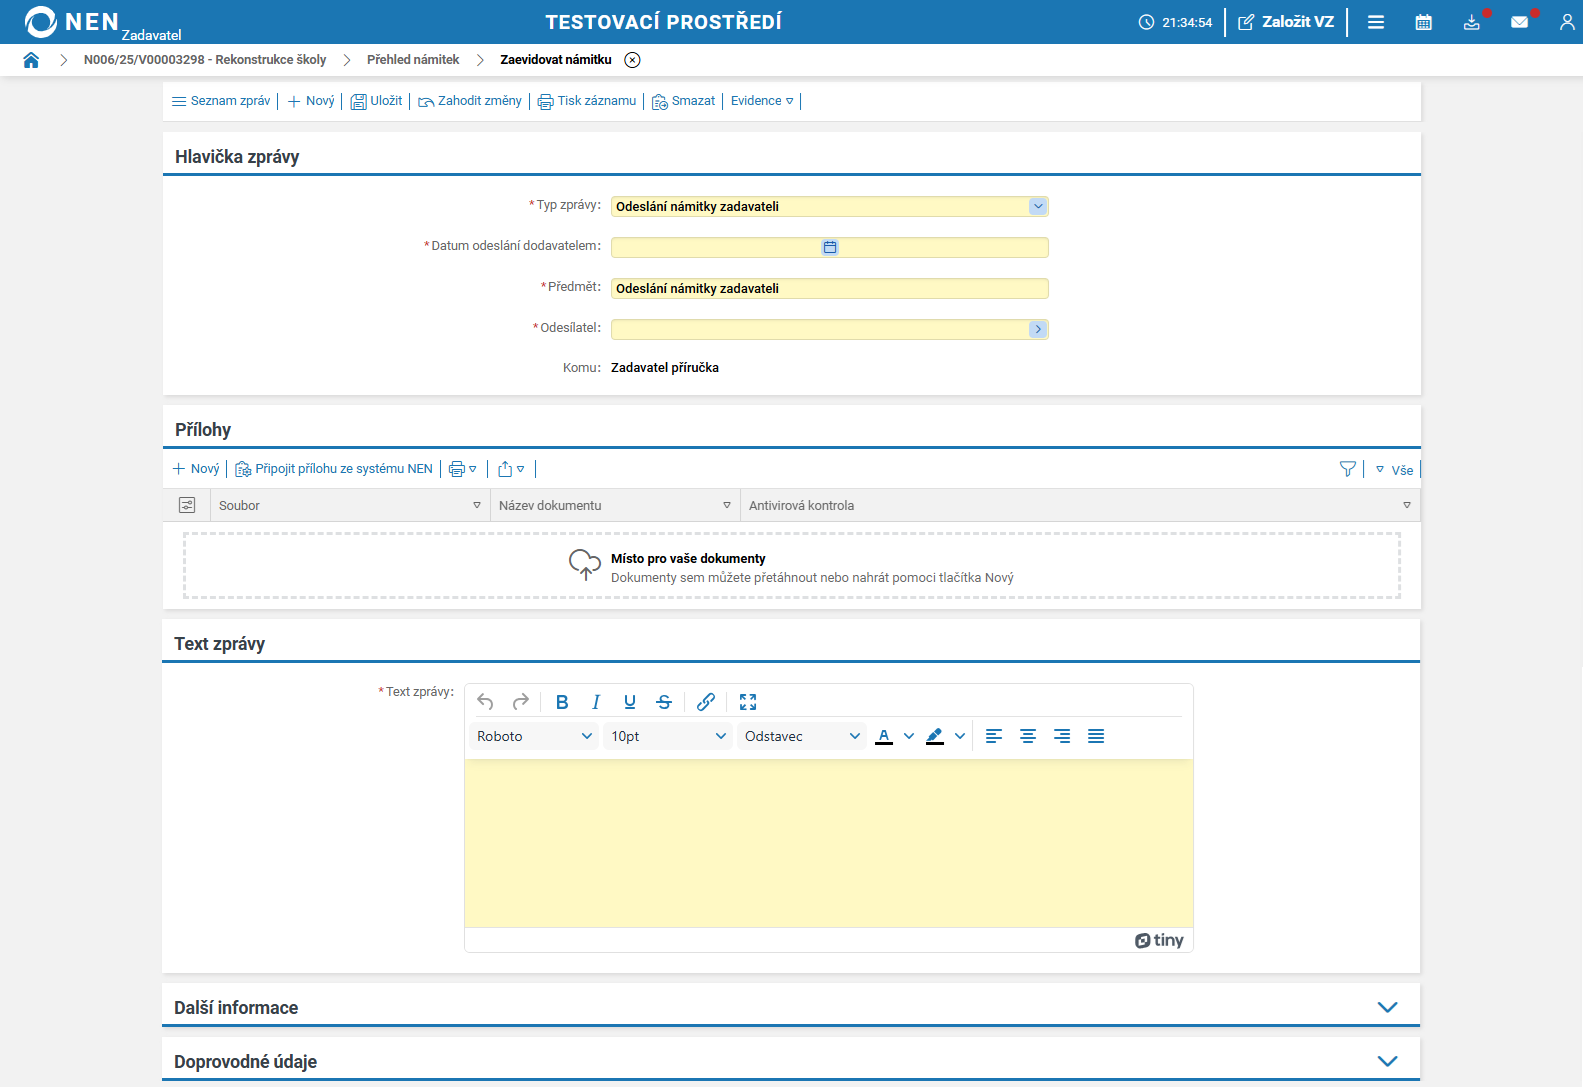Open the calendar icon in top bar
Screen dimensions: 1584x1087
click(x=1423, y=22)
